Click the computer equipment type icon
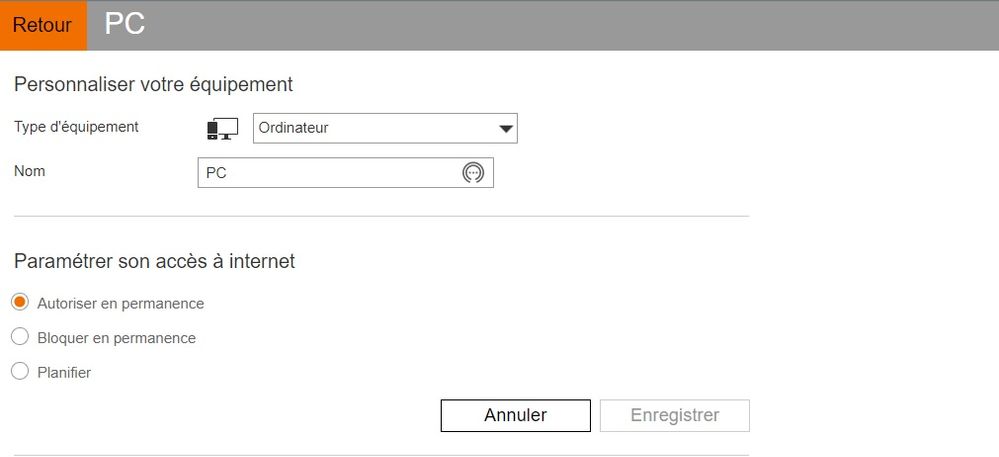This screenshot has height=457, width=999. (x=222, y=129)
